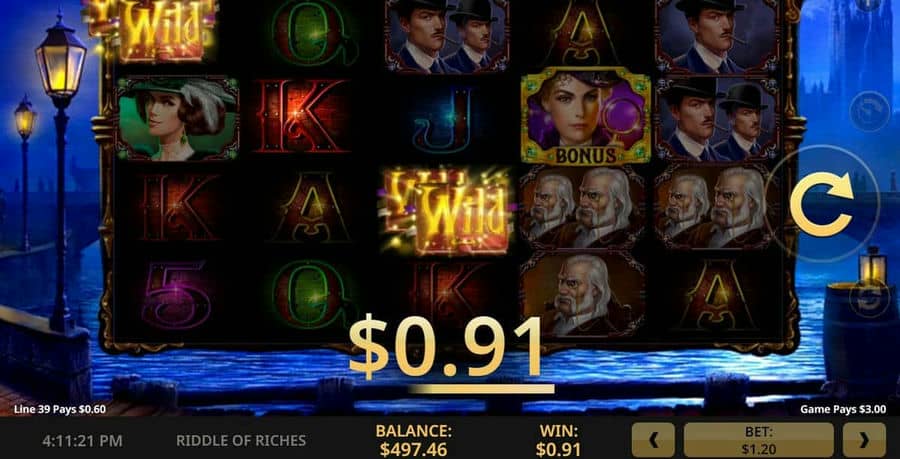This screenshot has height=459, width=900.
Task: Click the Line 39 Pays text
Action: 60,410
